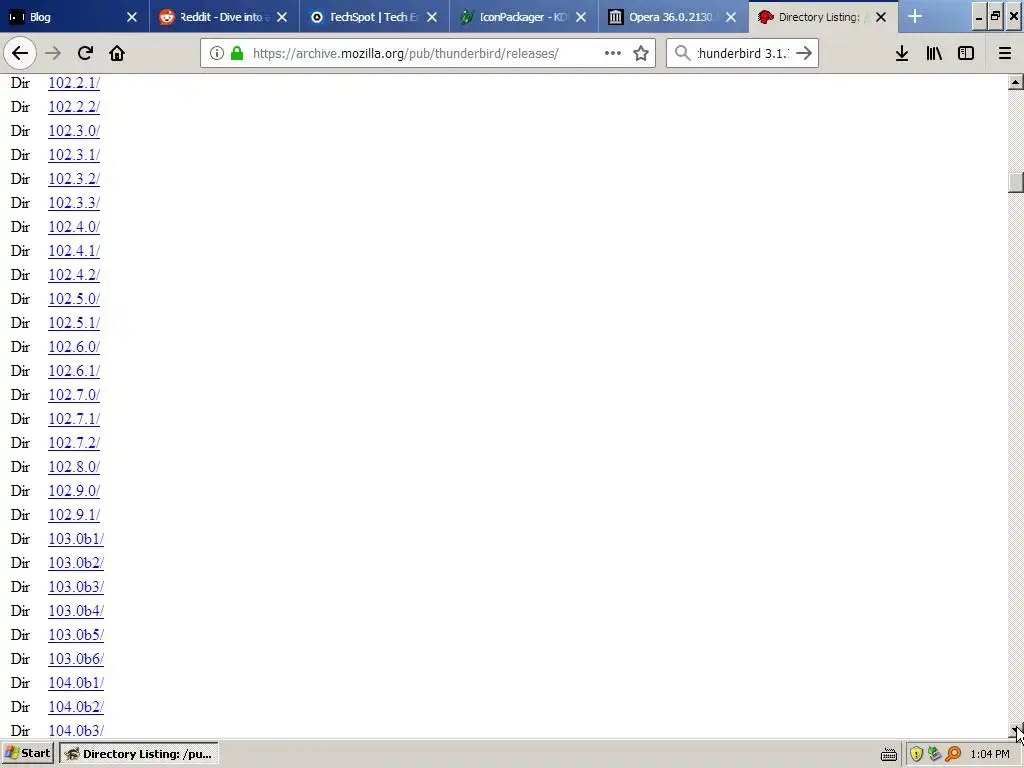Close the IconPackager tab
This screenshot has height=768, width=1024.
click(x=581, y=17)
